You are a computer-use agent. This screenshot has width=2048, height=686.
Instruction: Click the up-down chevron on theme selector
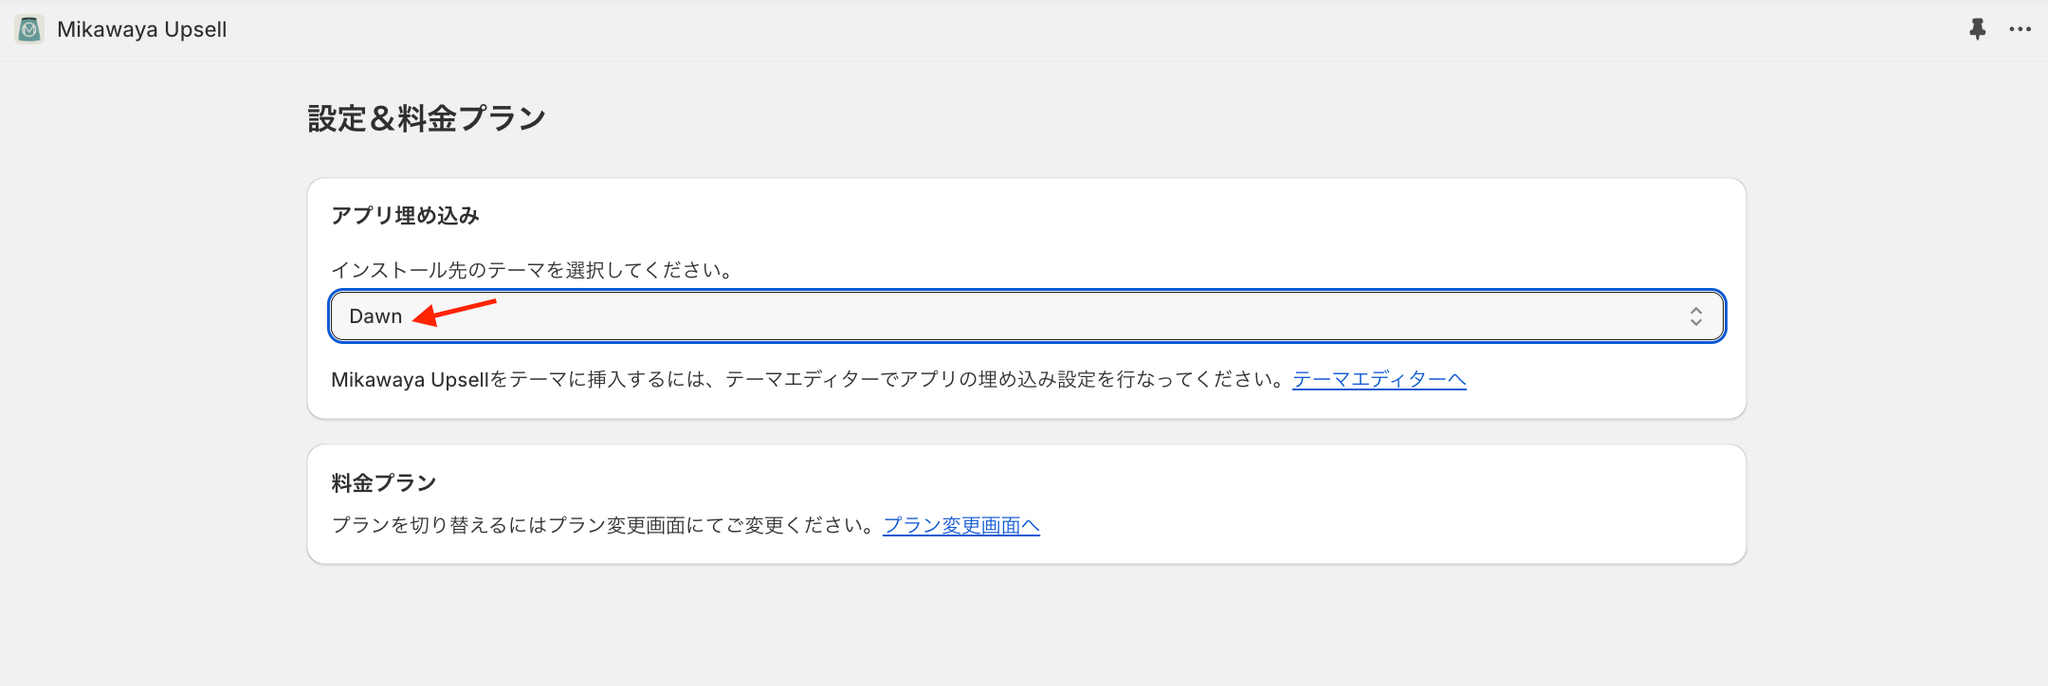tap(1696, 316)
